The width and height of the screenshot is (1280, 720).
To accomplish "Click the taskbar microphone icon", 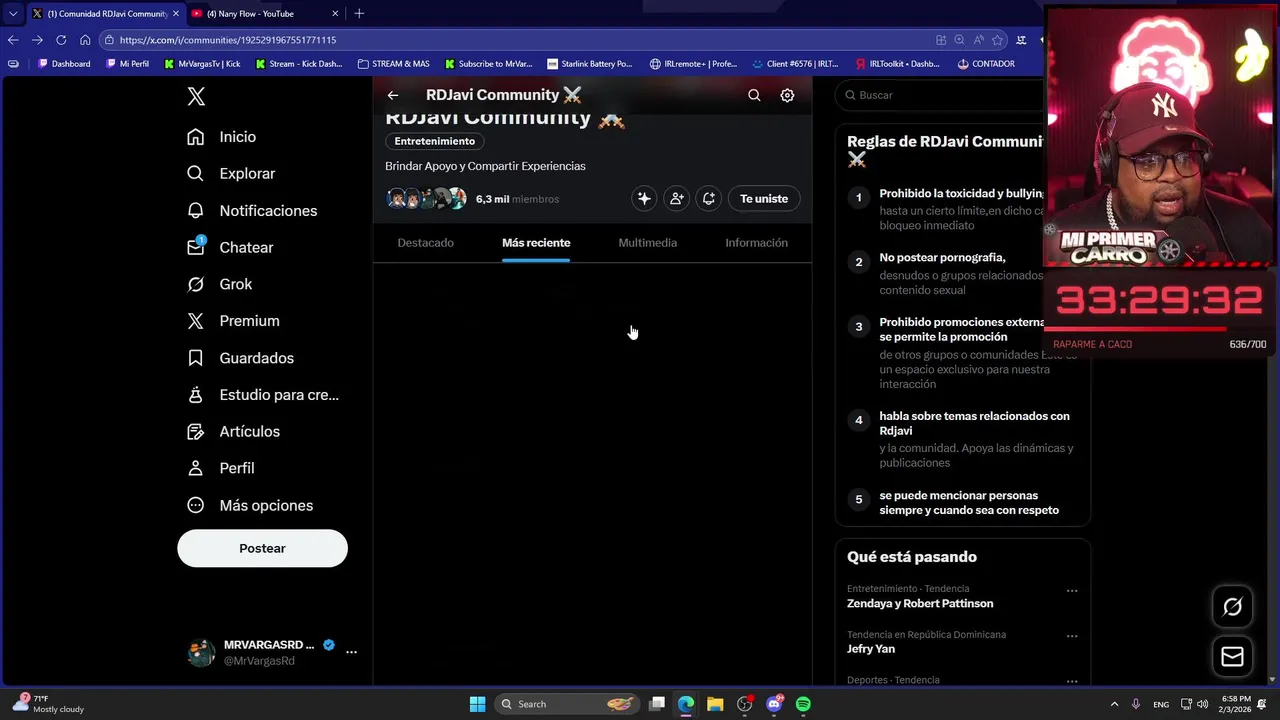I will point(1136,704).
